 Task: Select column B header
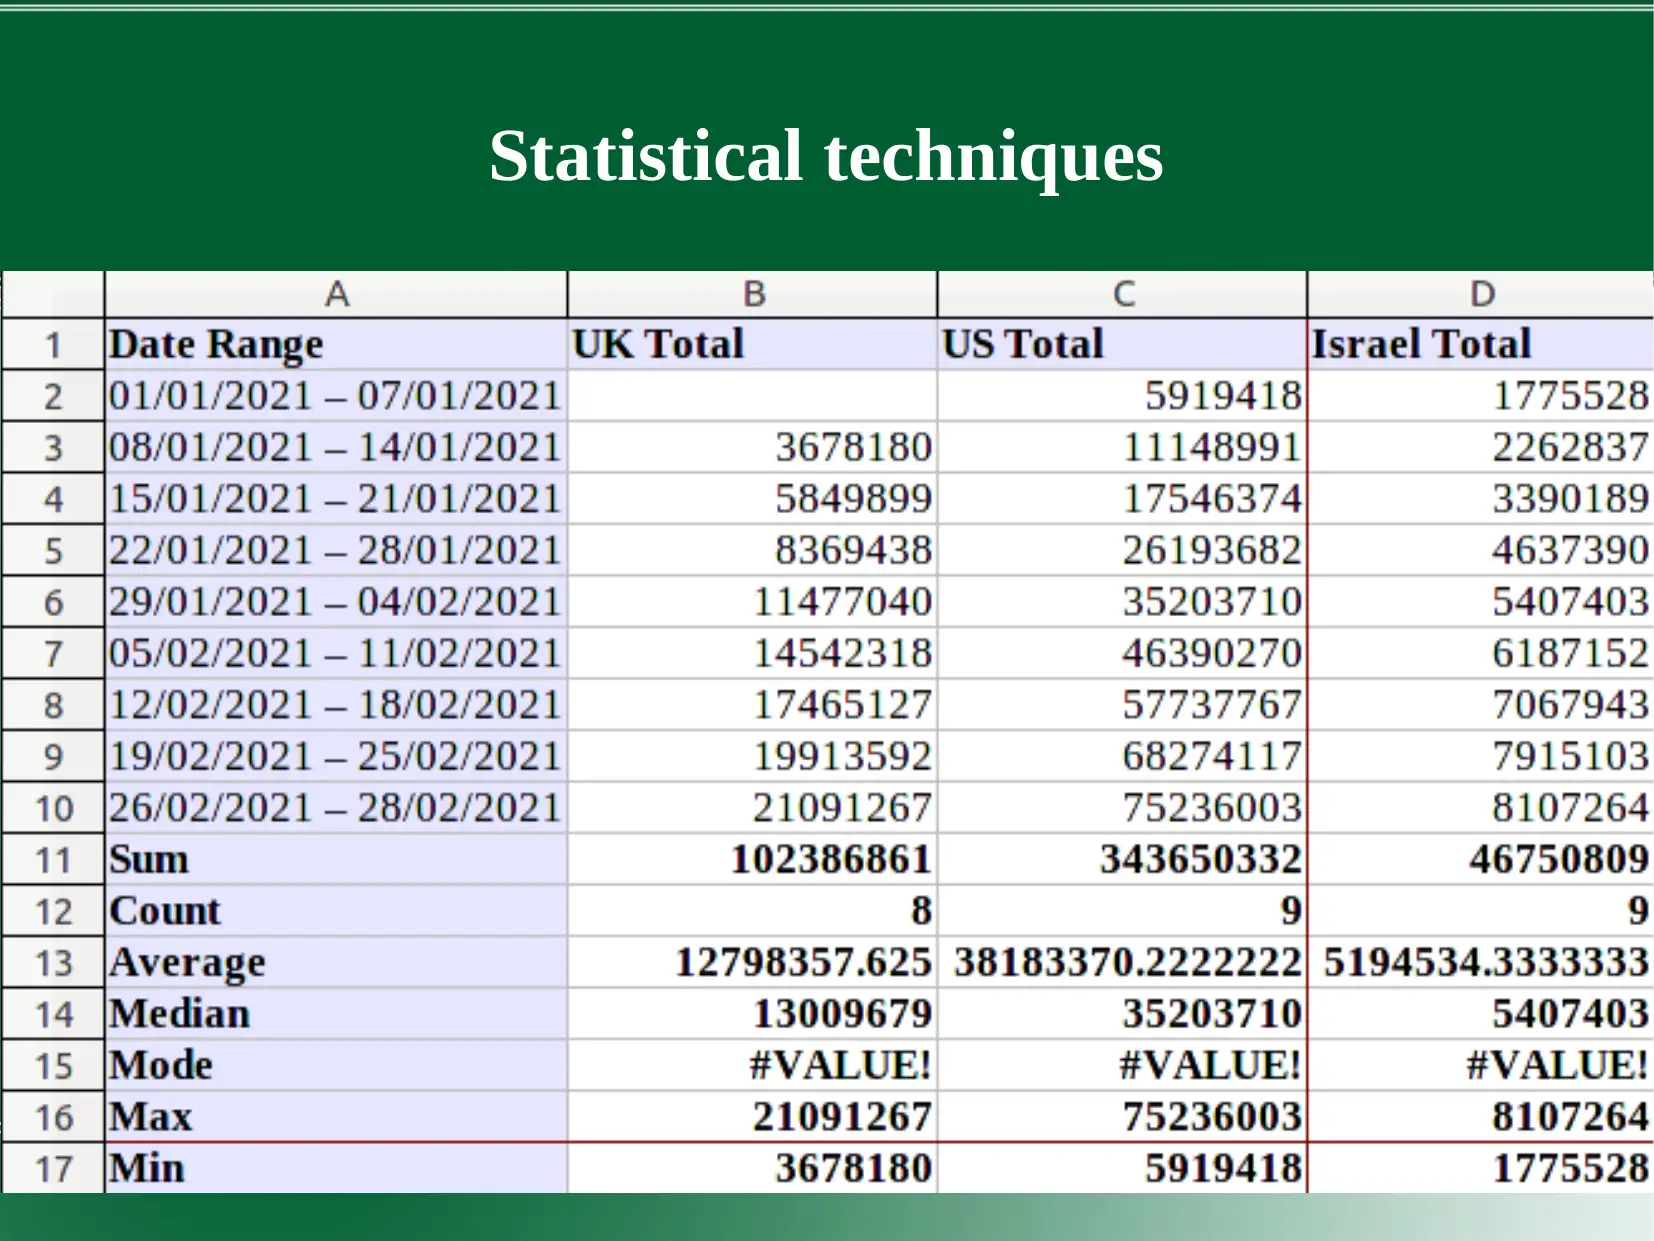coord(752,294)
